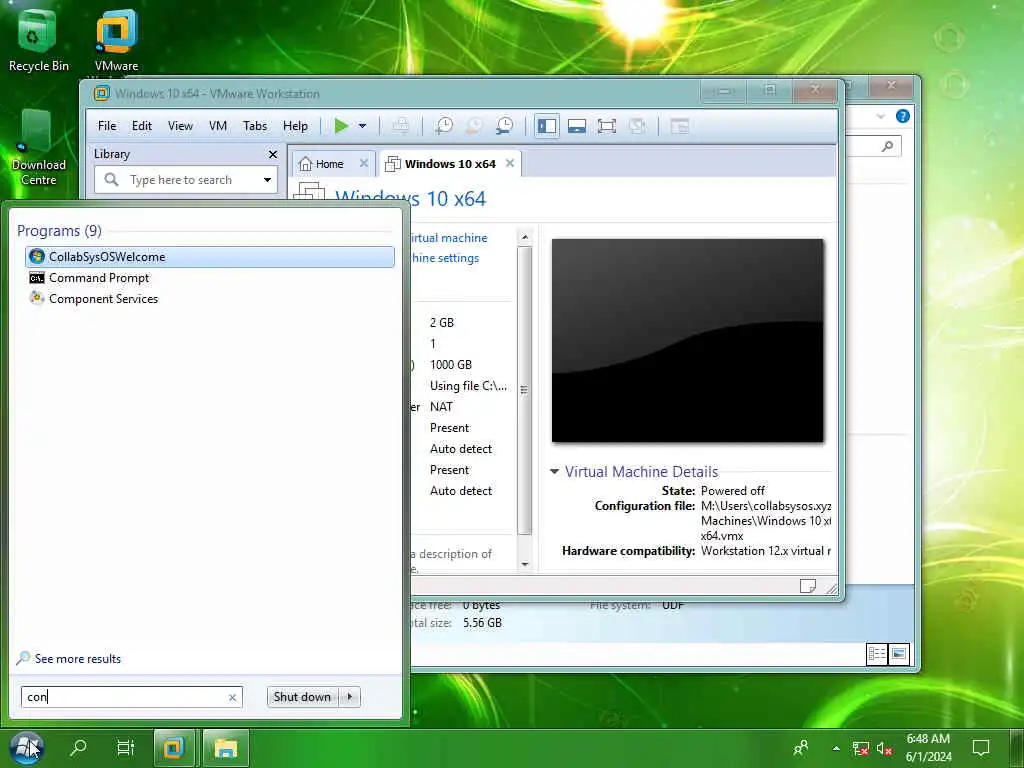1024x768 pixels.
Task: Close the Home tab
Action: [364, 163]
